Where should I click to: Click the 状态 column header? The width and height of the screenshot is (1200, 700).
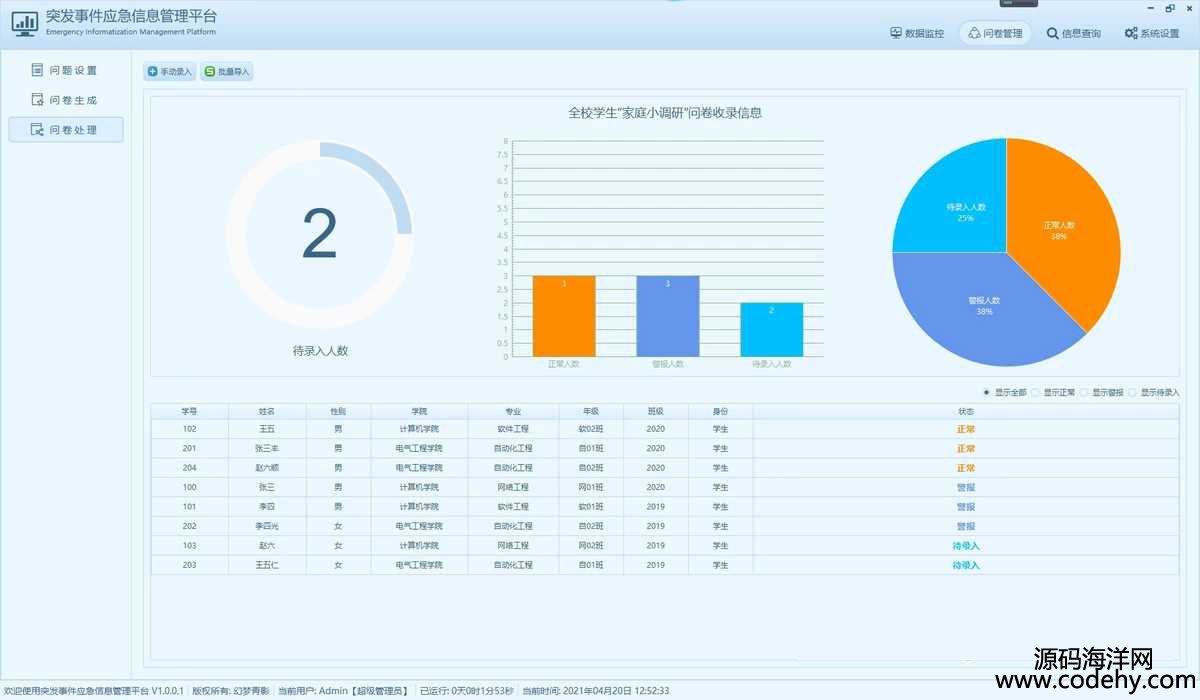966,411
